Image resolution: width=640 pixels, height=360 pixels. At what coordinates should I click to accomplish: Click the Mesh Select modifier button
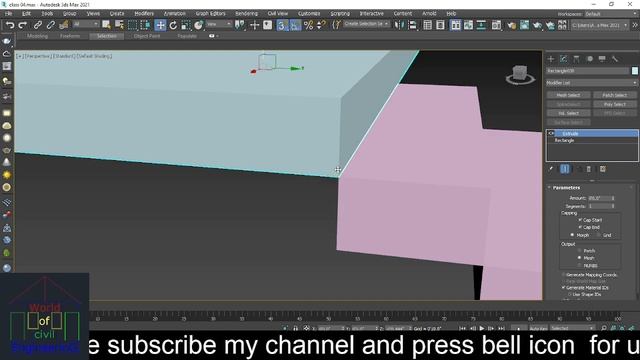(569, 95)
